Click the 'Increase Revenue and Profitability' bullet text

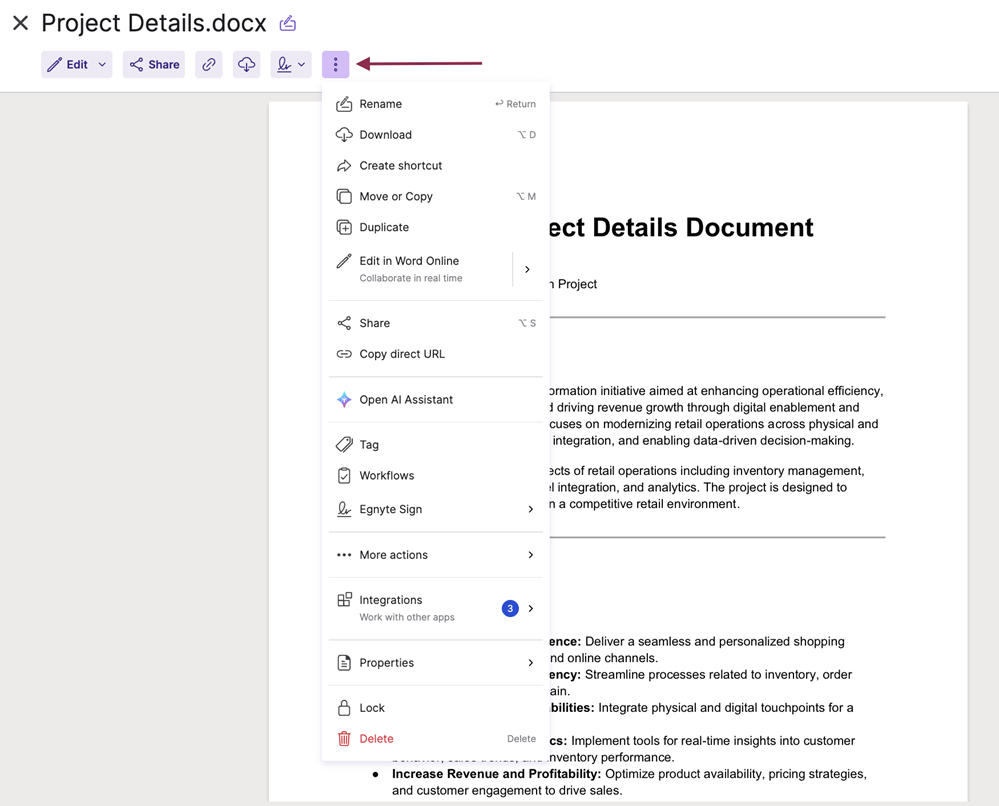pyautogui.click(x=496, y=774)
